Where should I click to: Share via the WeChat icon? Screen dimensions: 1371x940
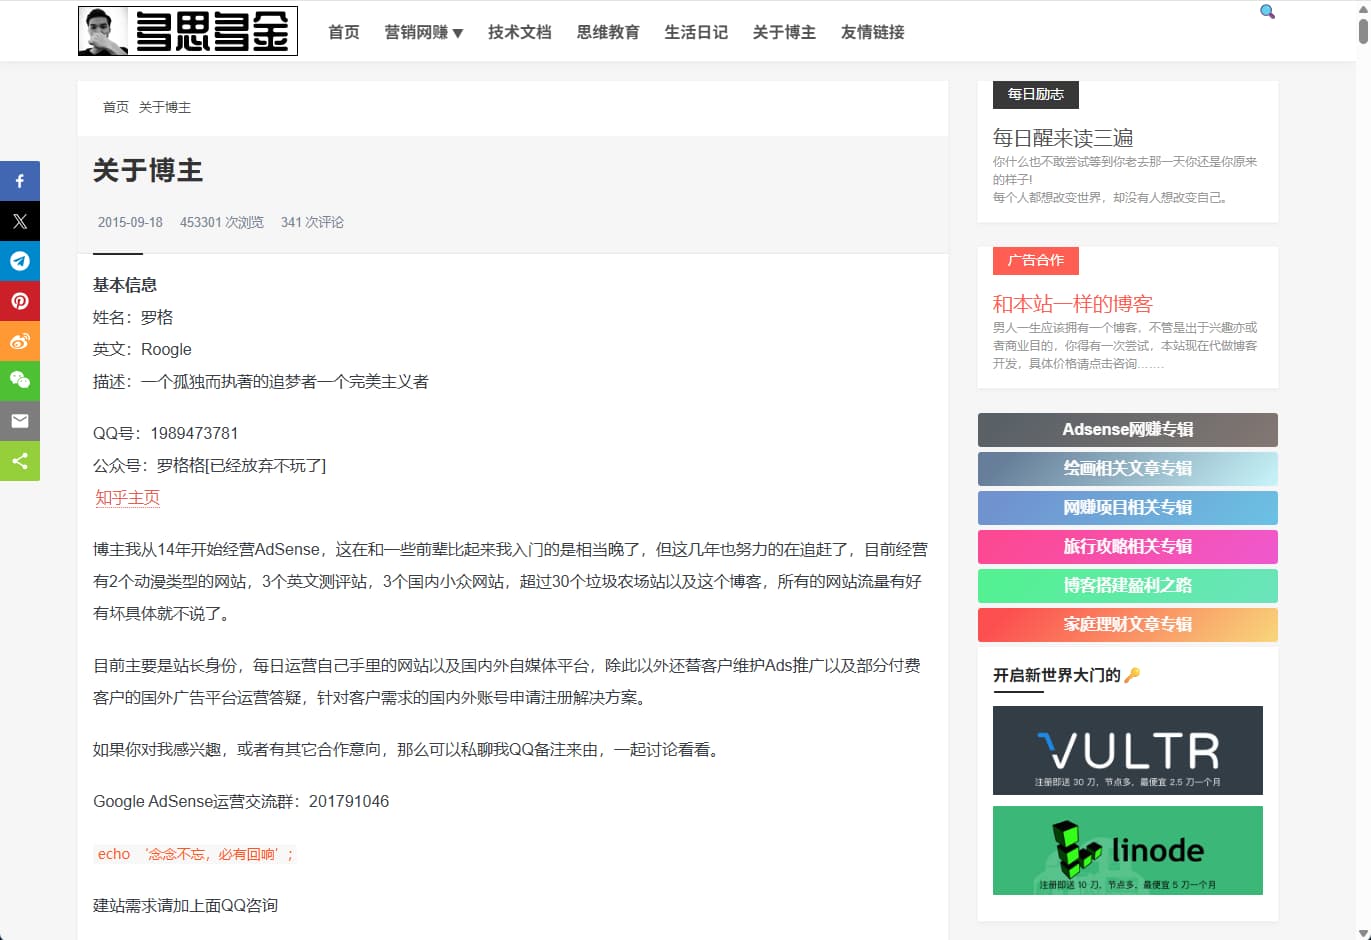pyautogui.click(x=20, y=381)
